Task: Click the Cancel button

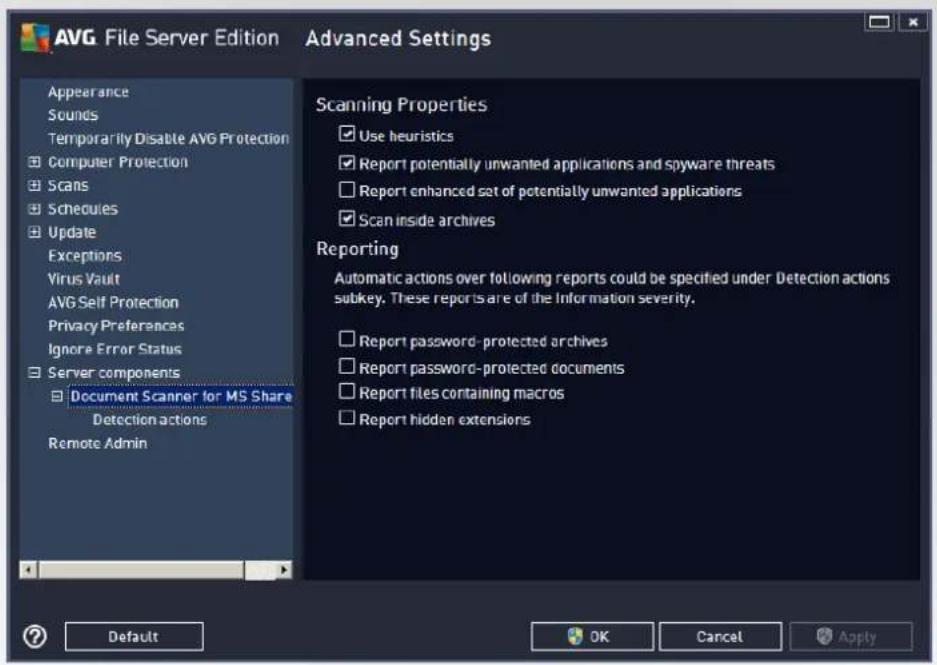Action: point(720,636)
